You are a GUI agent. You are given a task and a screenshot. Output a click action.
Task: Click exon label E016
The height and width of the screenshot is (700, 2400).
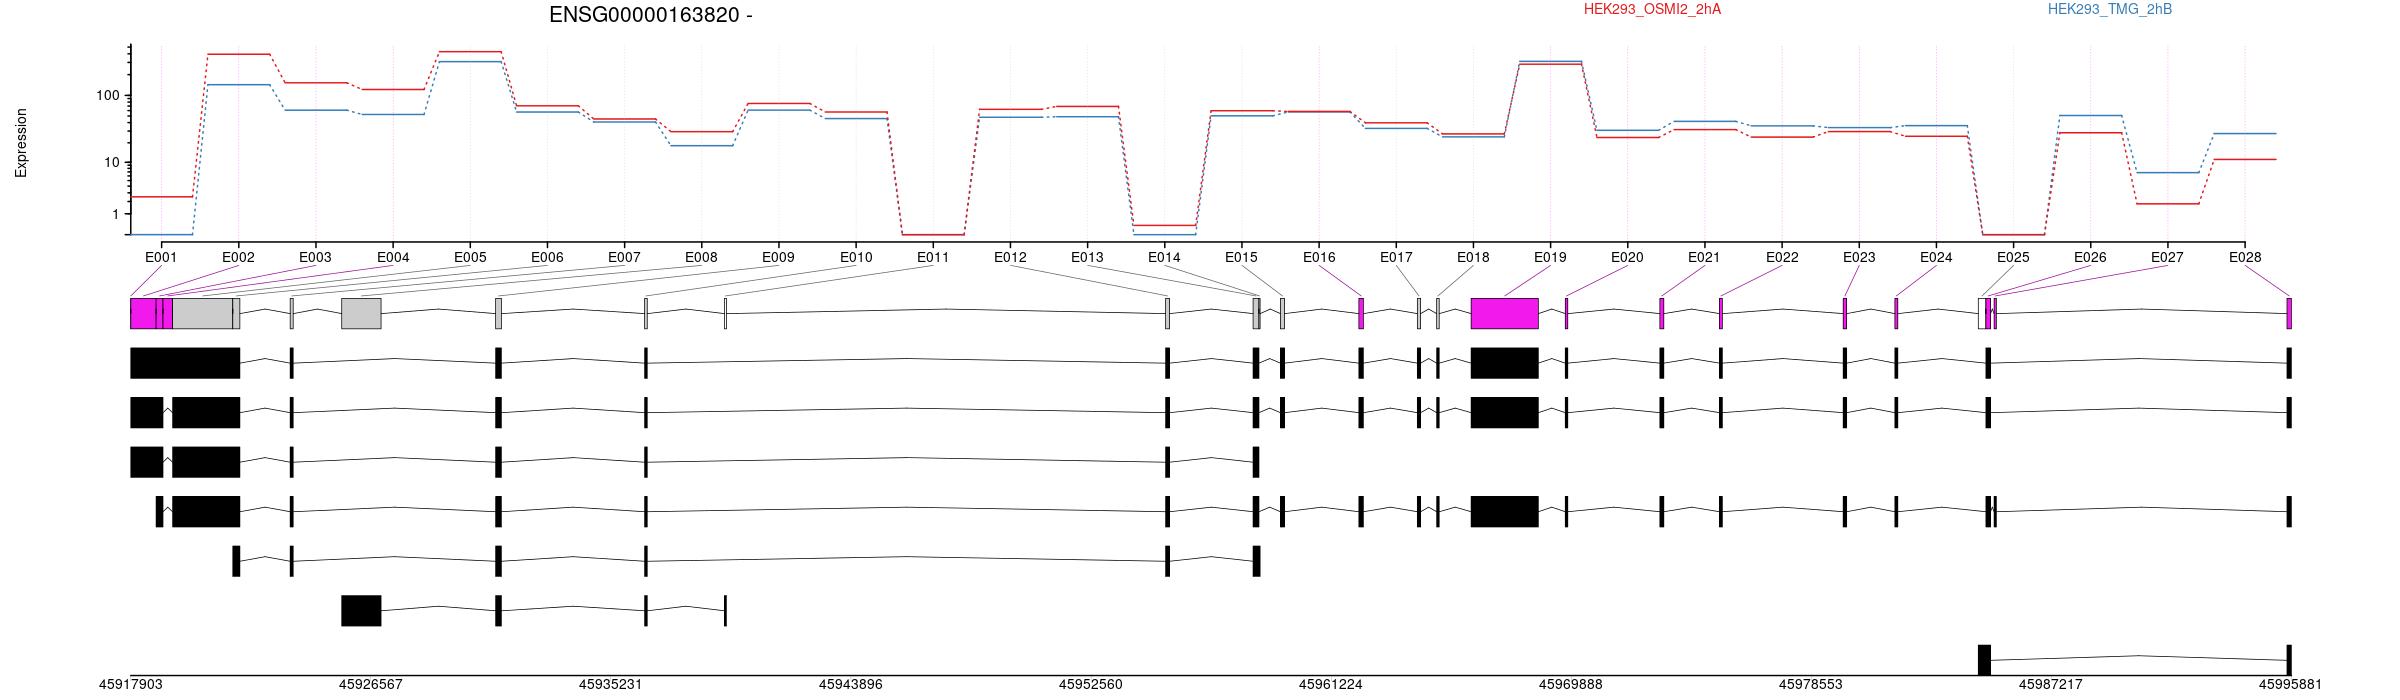tap(1319, 257)
